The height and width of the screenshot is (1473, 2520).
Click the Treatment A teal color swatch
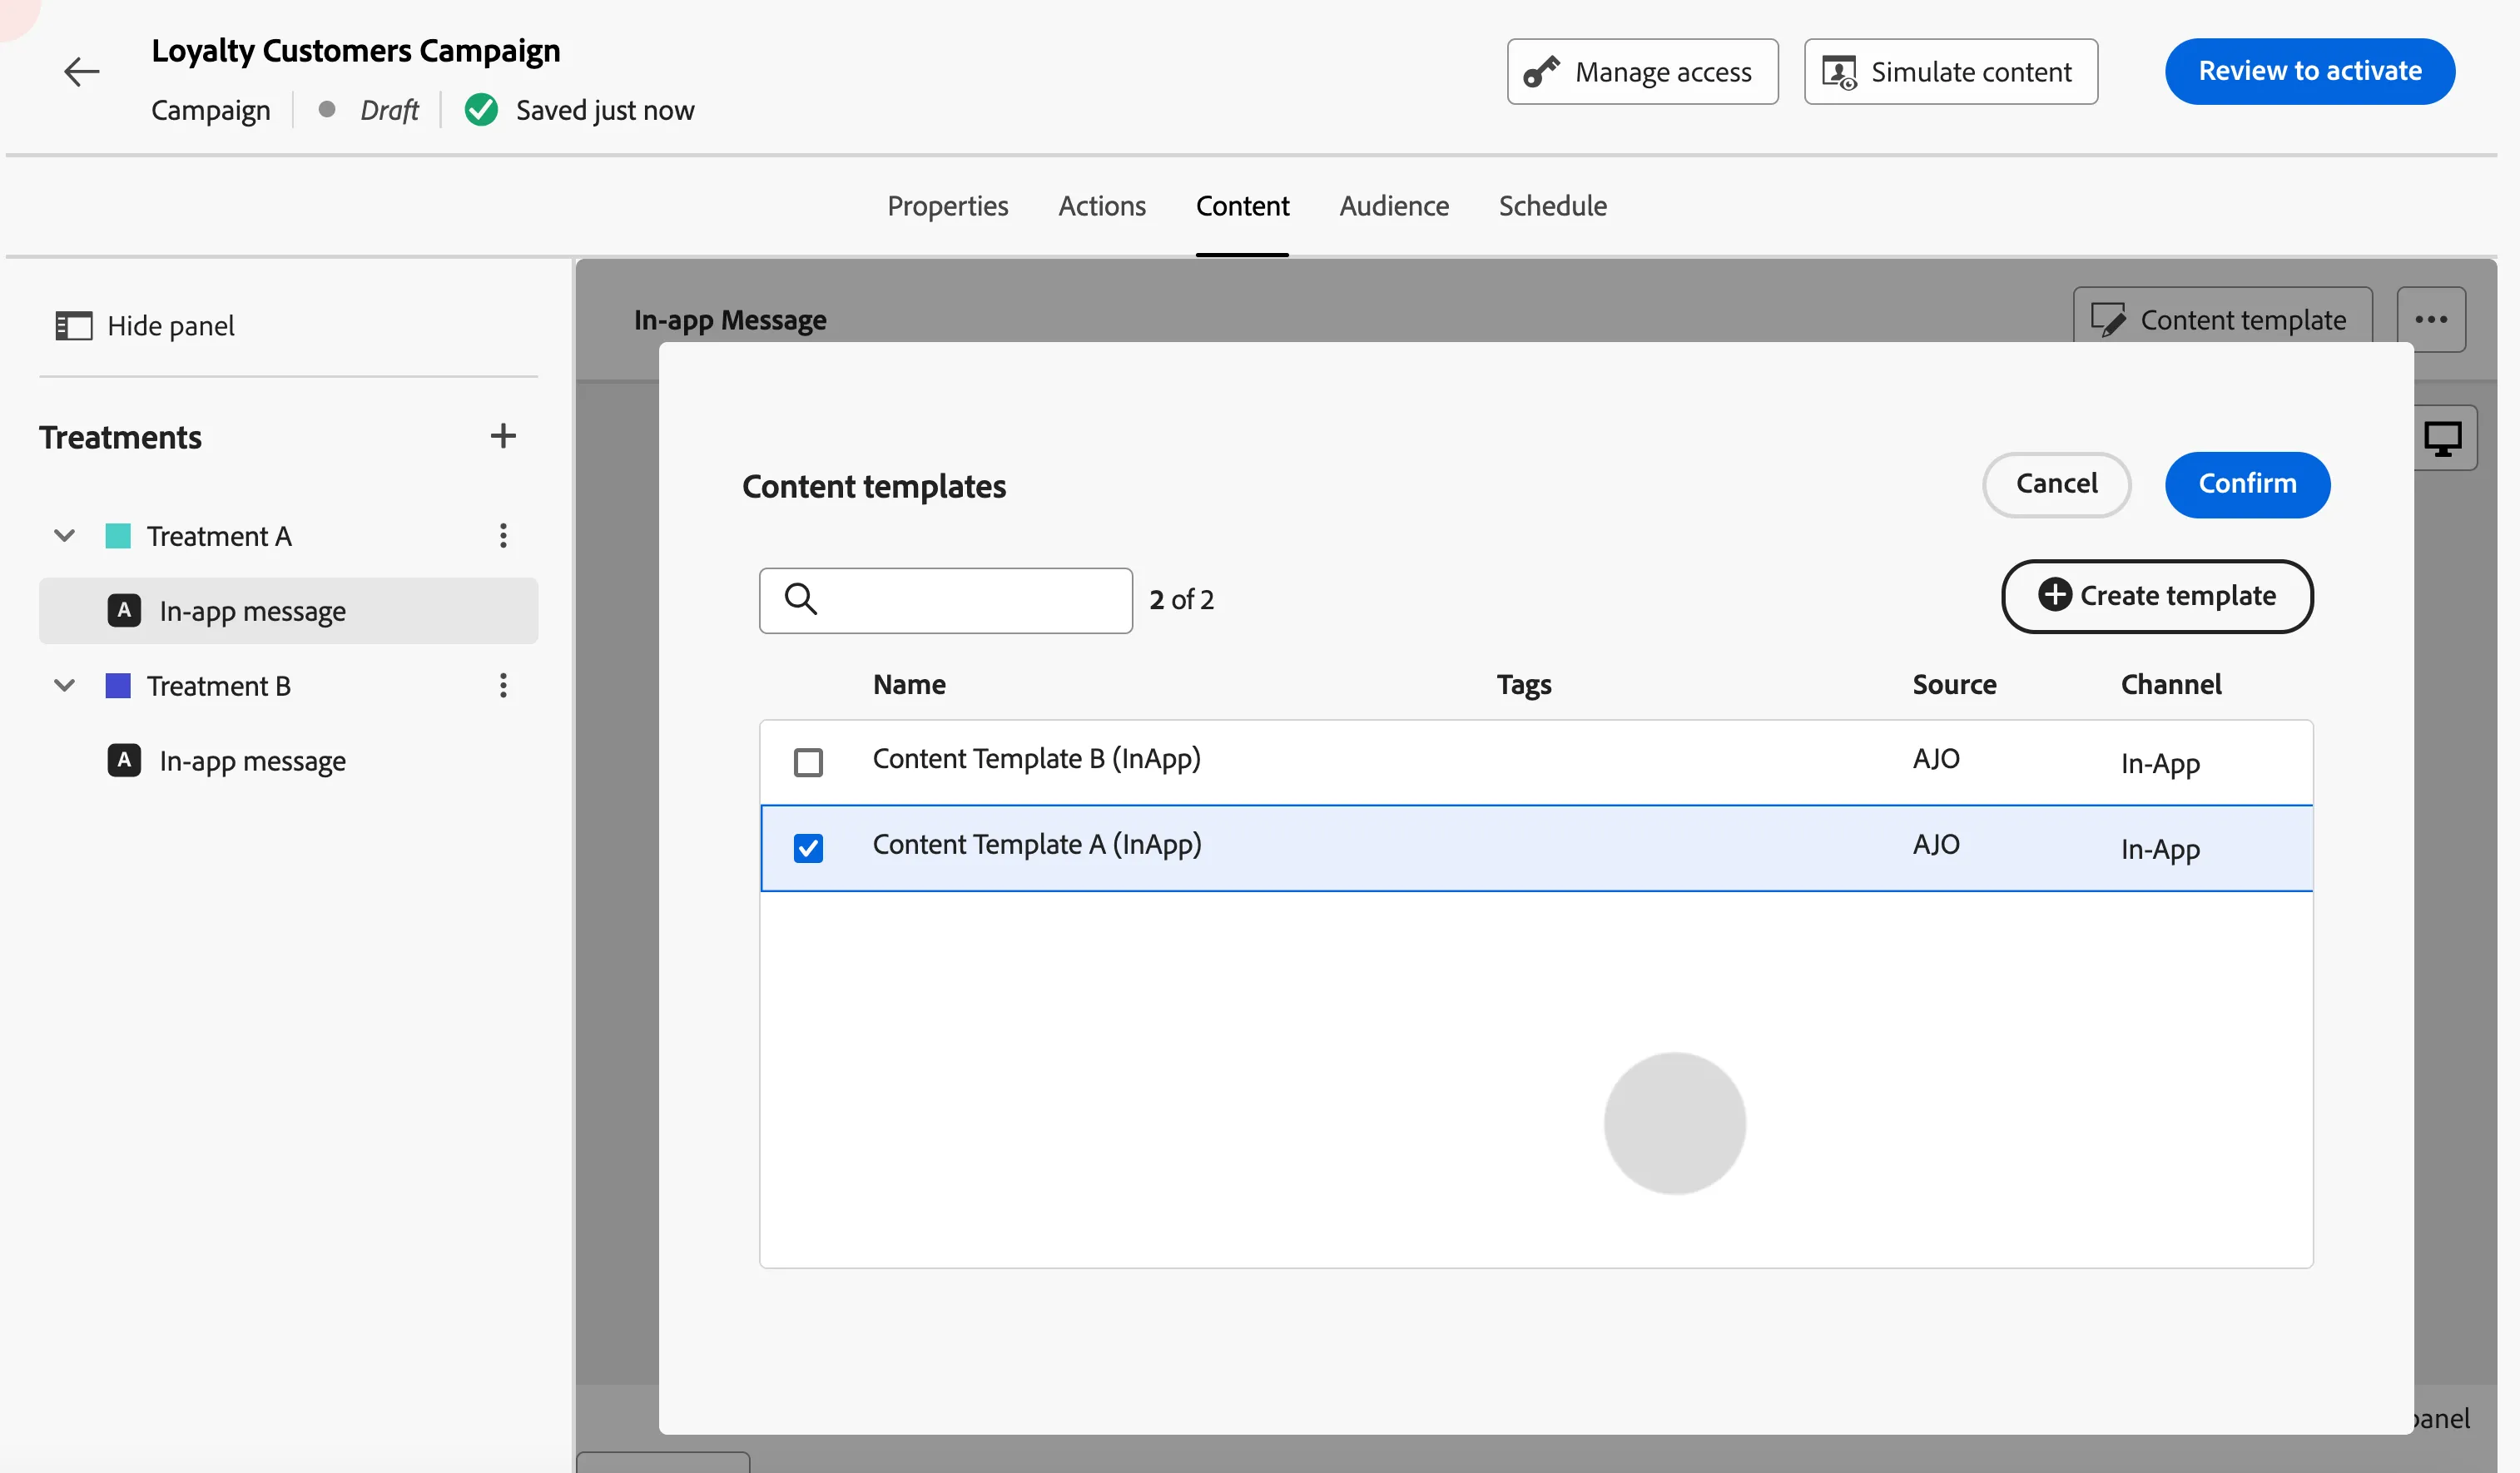(118, 536)
